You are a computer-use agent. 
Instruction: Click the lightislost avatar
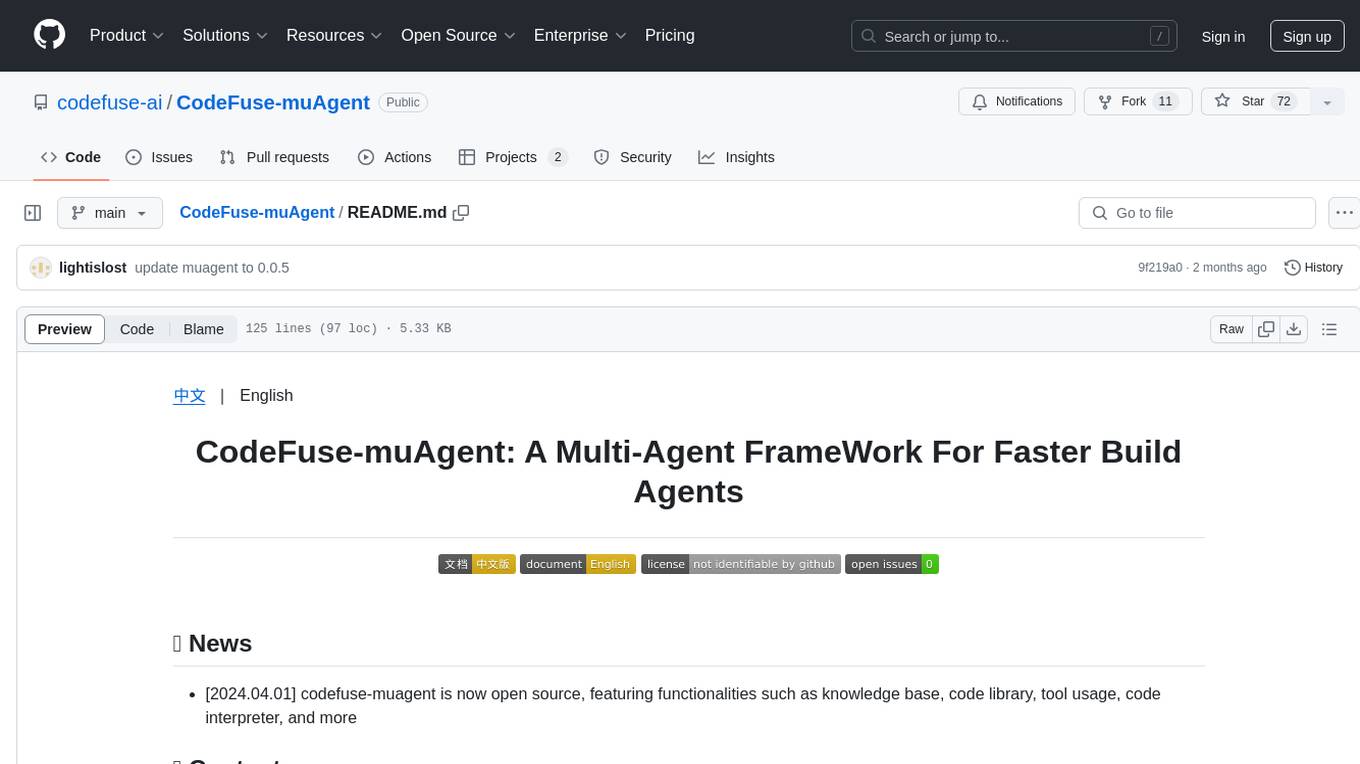point(41,268)
